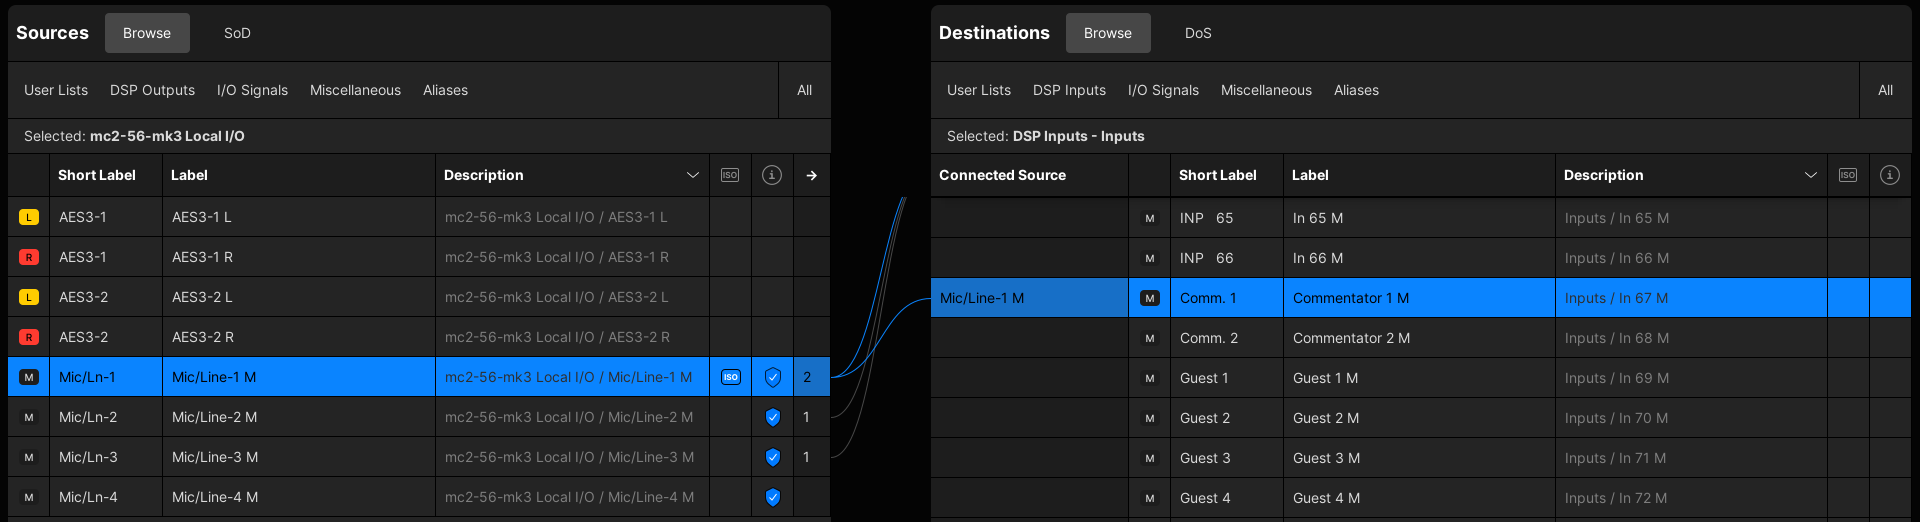
Task: Toggle the shield icon on the Mic/Line-2 M row
Action: point(772,417)
